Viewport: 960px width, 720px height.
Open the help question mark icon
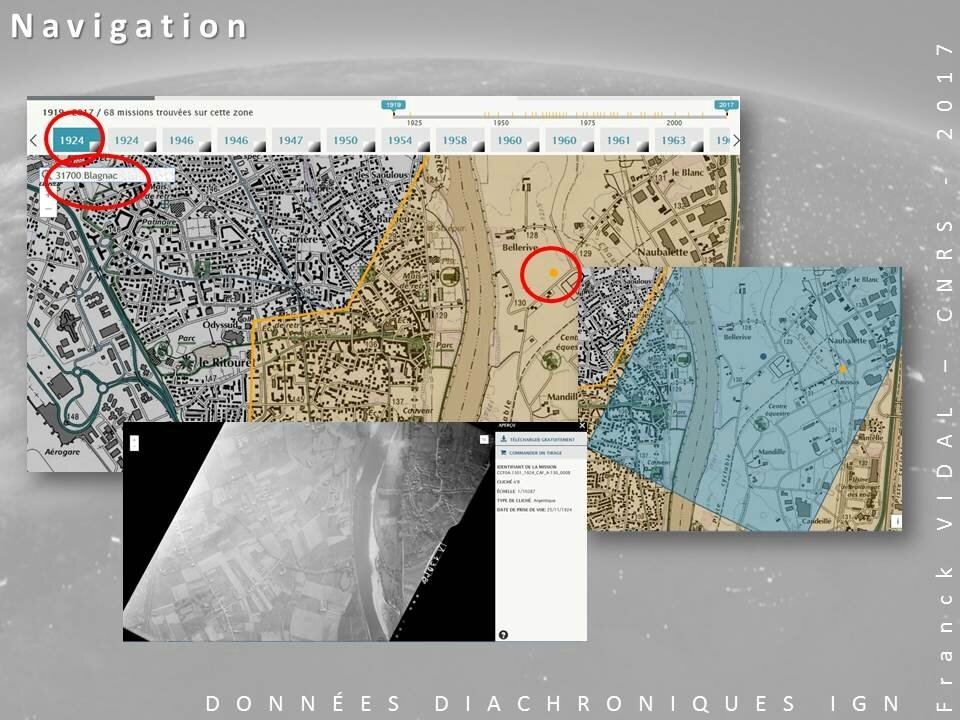tap(503, 635)
